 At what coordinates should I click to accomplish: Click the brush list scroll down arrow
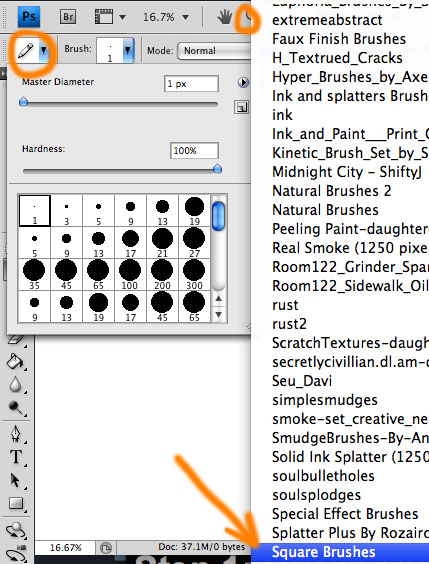point(218,315)
